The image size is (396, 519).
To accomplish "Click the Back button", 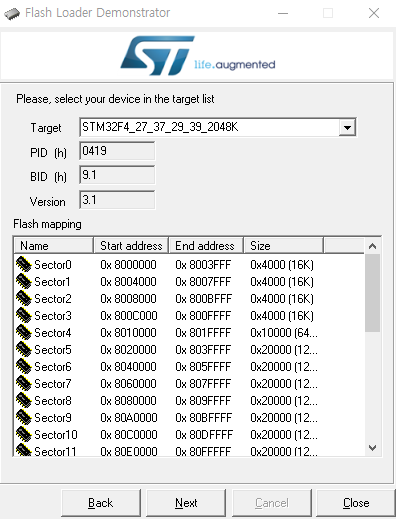I will click(101, 503).
